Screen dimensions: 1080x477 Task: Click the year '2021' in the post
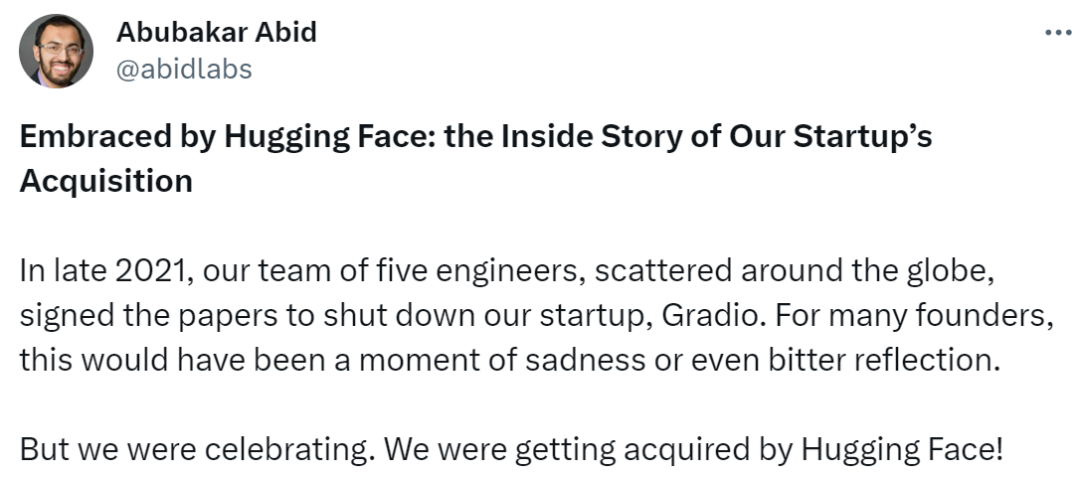(152, 271)
